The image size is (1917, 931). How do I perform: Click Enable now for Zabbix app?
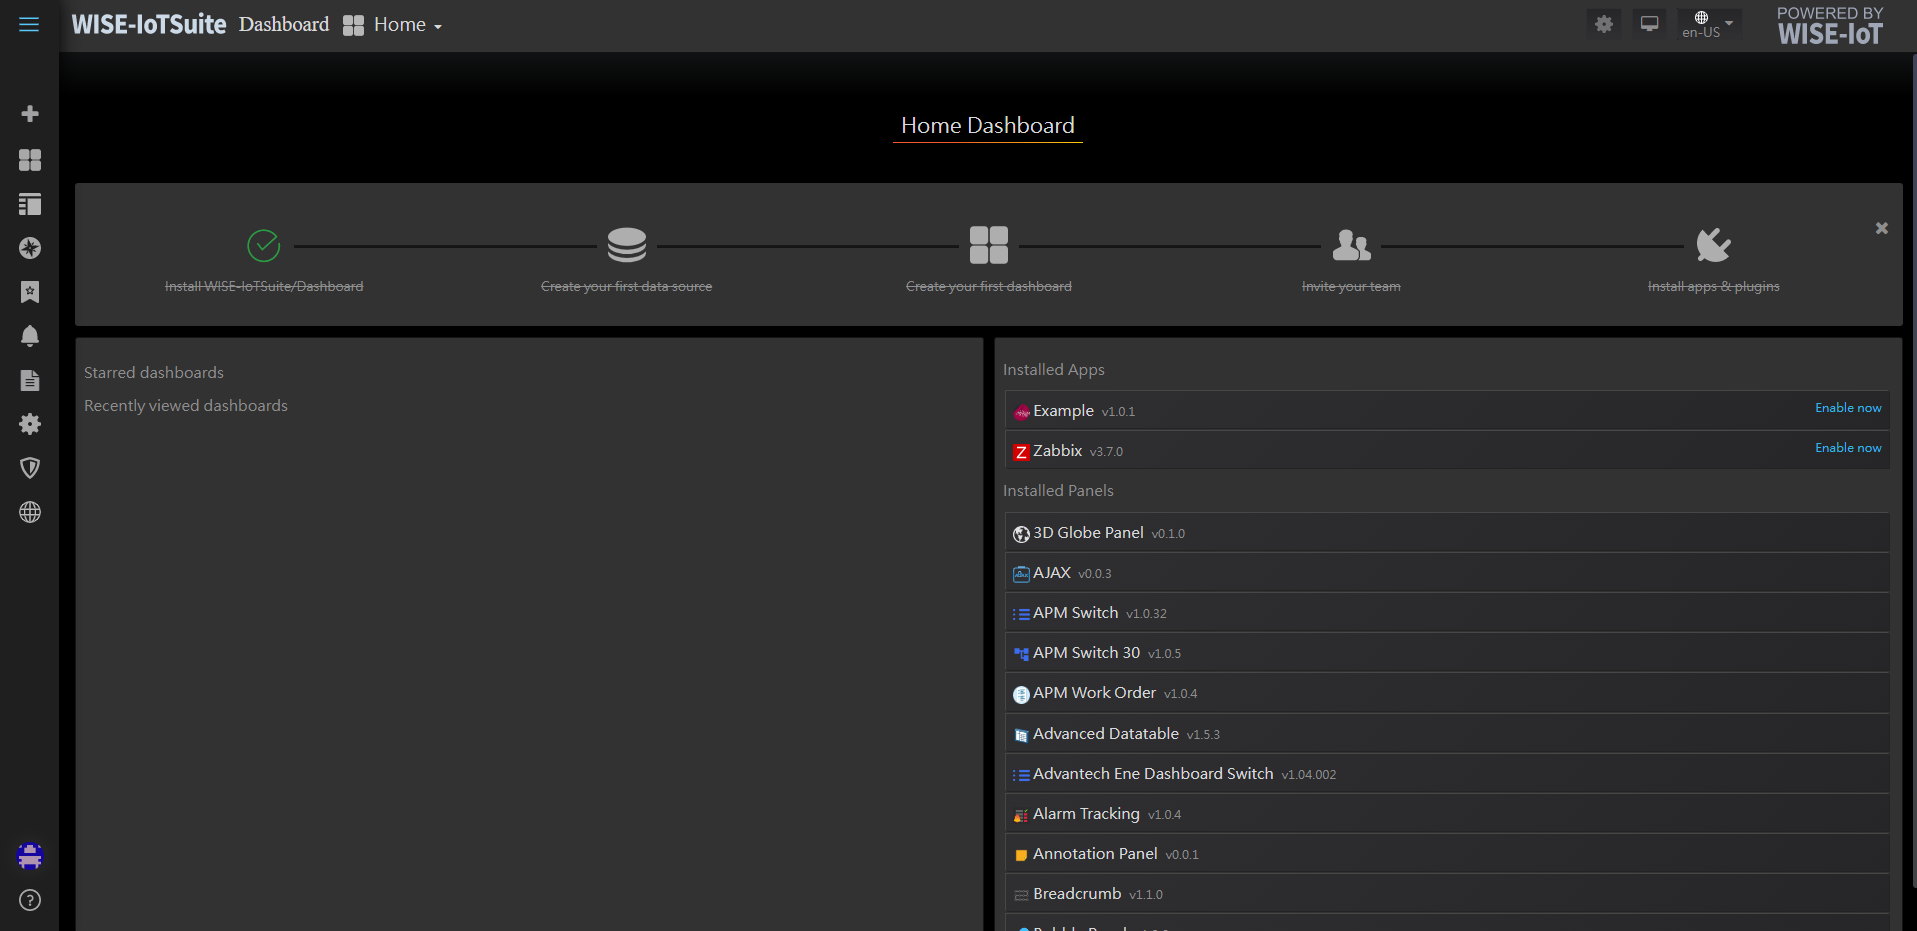pyautogui.click(x=1847, y=448)
